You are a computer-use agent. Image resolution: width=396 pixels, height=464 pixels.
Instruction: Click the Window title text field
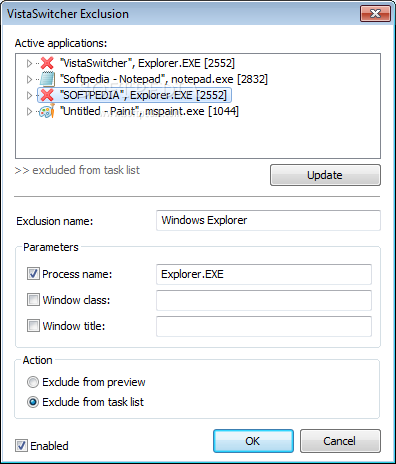click(264, 326)
